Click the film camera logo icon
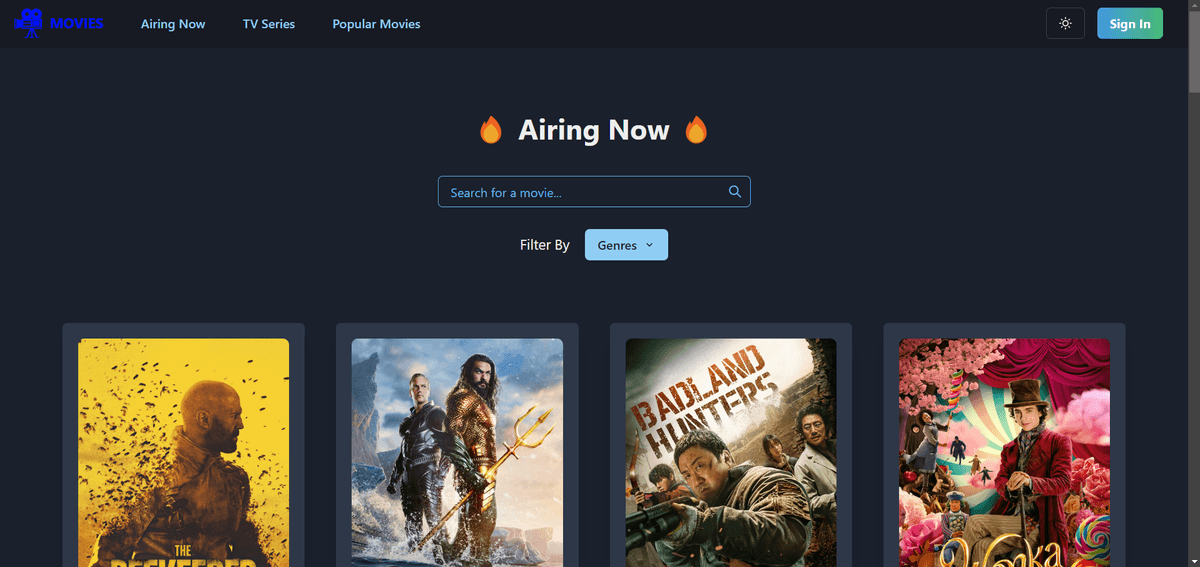This screenshot has width=1200, height=567. point(28,23)
